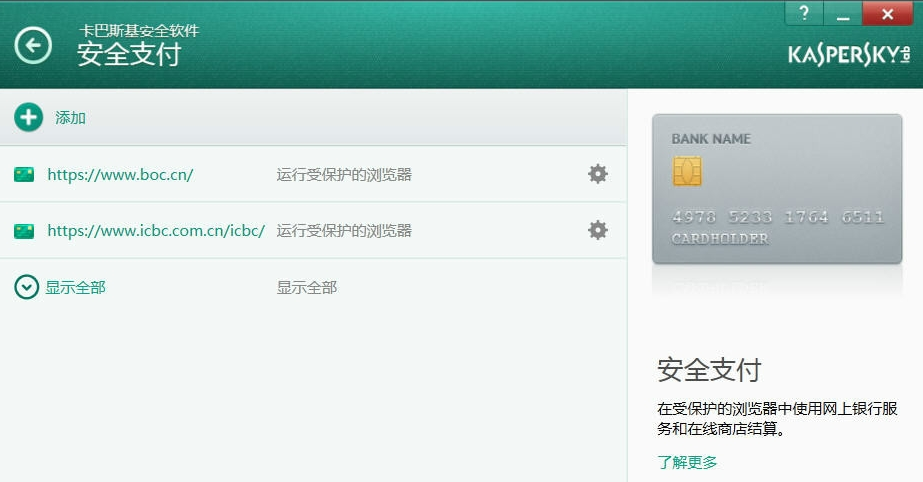Click 运行受保护的浏览器 in the icbc row

pyautogui.click(x=344, y=231)
